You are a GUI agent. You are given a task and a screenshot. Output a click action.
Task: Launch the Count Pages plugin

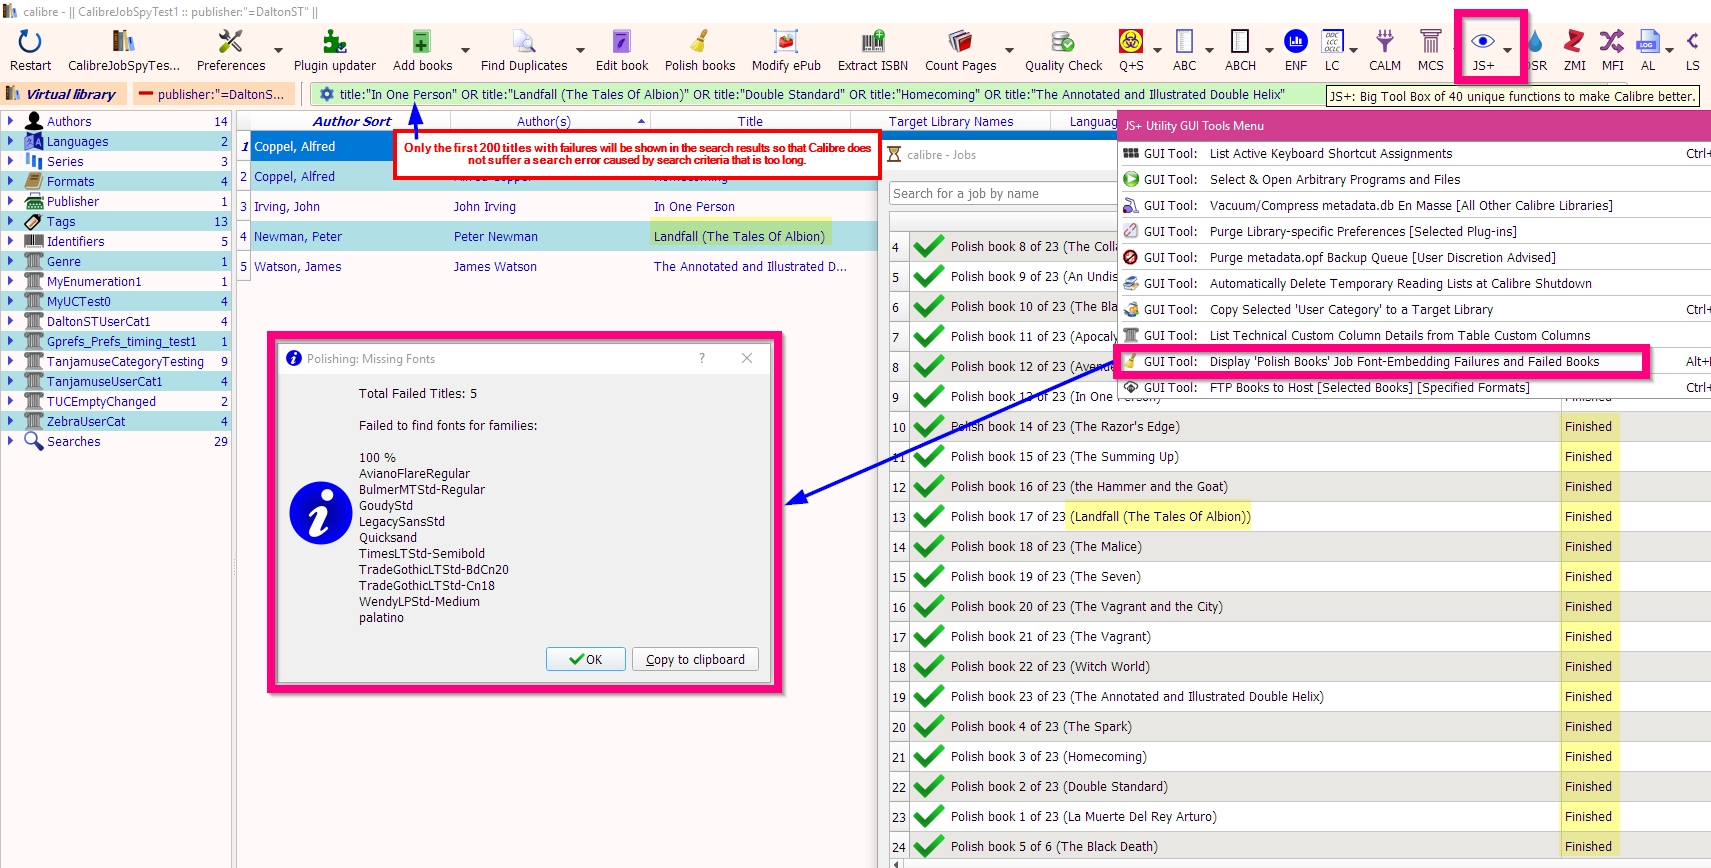pyautogui.click(x=960, y=41)
